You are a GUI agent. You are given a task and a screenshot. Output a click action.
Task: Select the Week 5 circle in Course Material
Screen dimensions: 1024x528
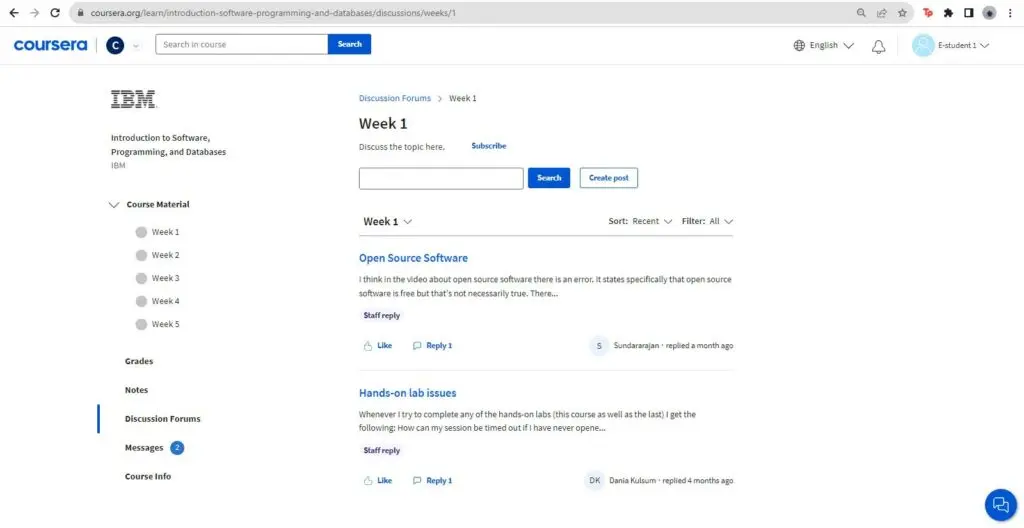coord(141,324)
